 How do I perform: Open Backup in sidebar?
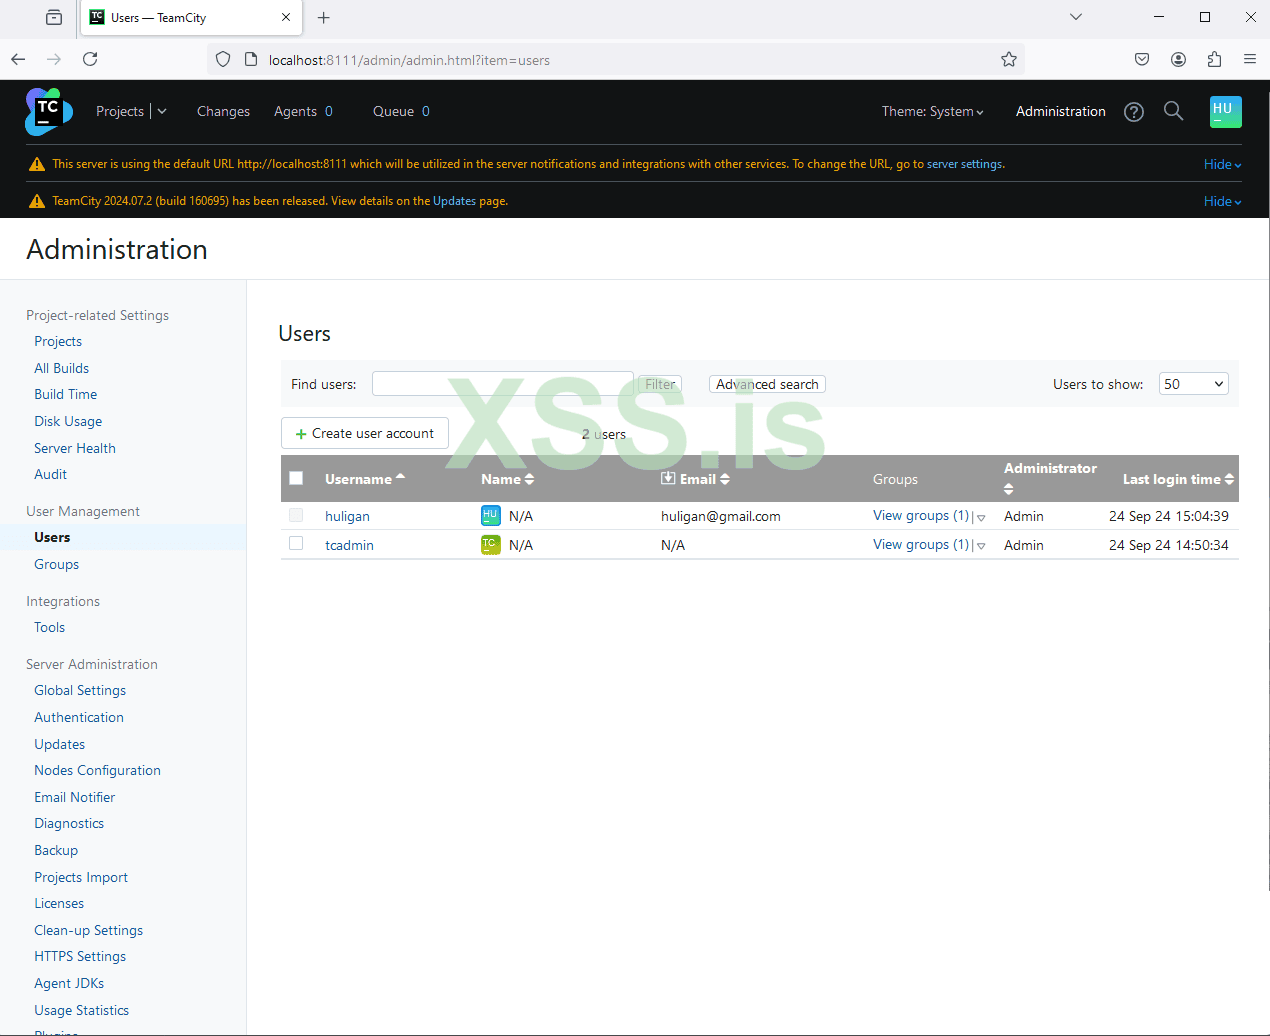coord(56,850)
